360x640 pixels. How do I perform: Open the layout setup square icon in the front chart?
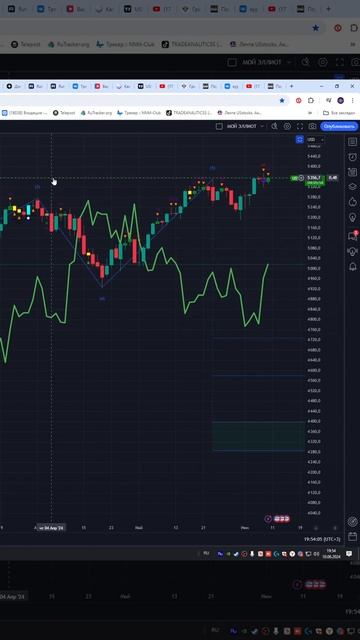click(x=220, y=127)
